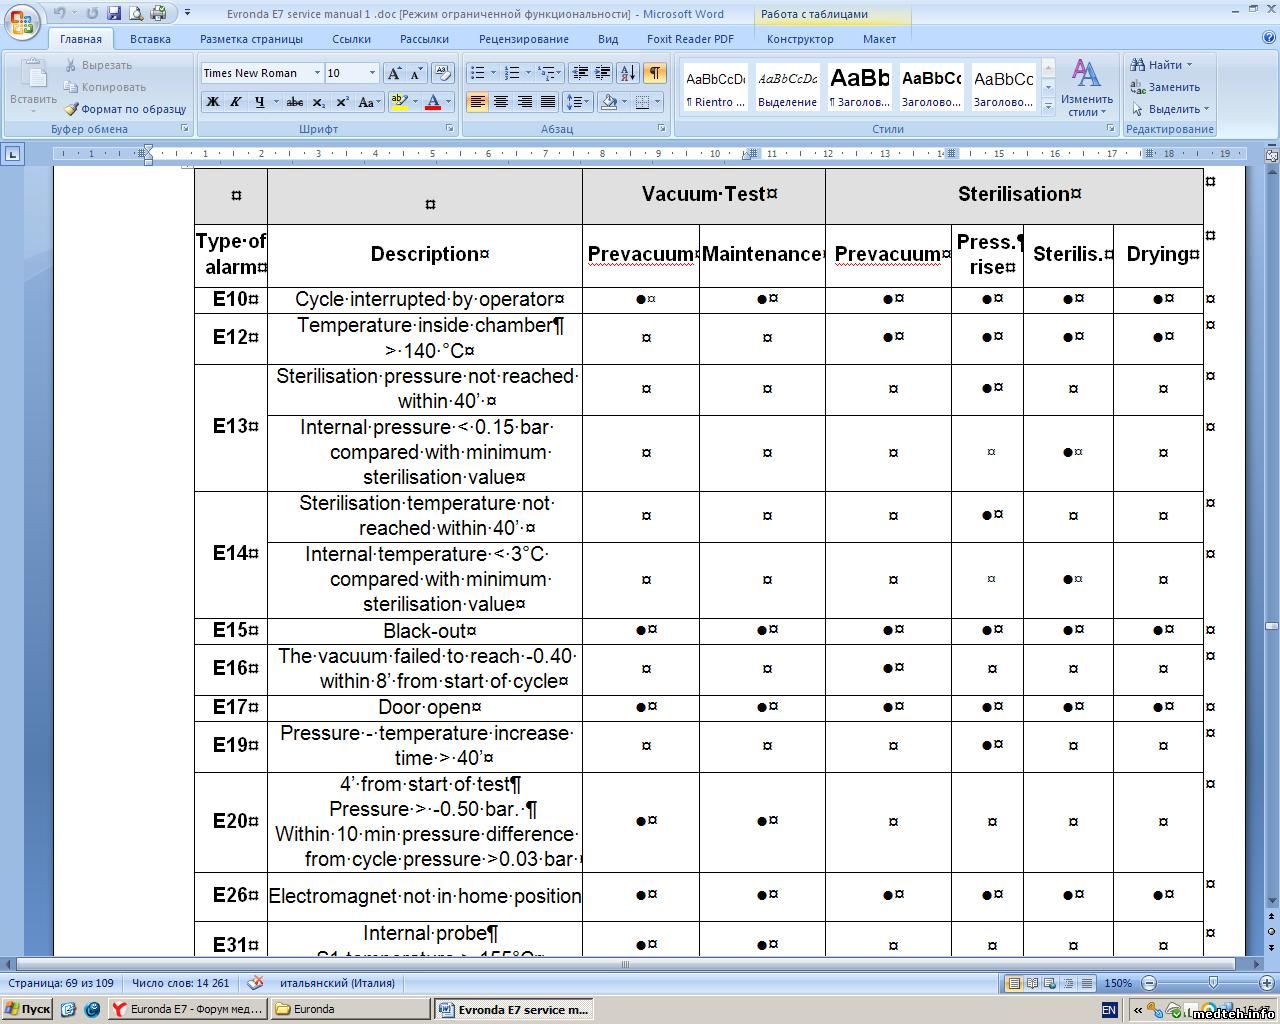Open the Times New Roman font dropdown
This screenshot has height=1024, width=1280.
(317, 73)
